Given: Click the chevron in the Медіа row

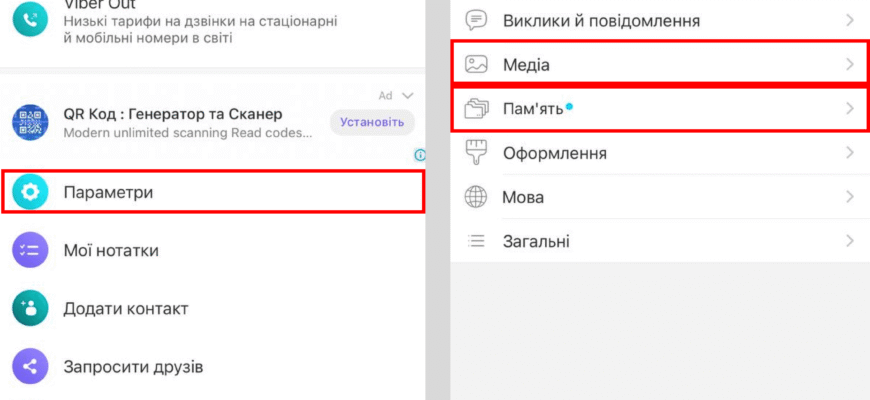Looking at the screenshot, I should (850, 65).
